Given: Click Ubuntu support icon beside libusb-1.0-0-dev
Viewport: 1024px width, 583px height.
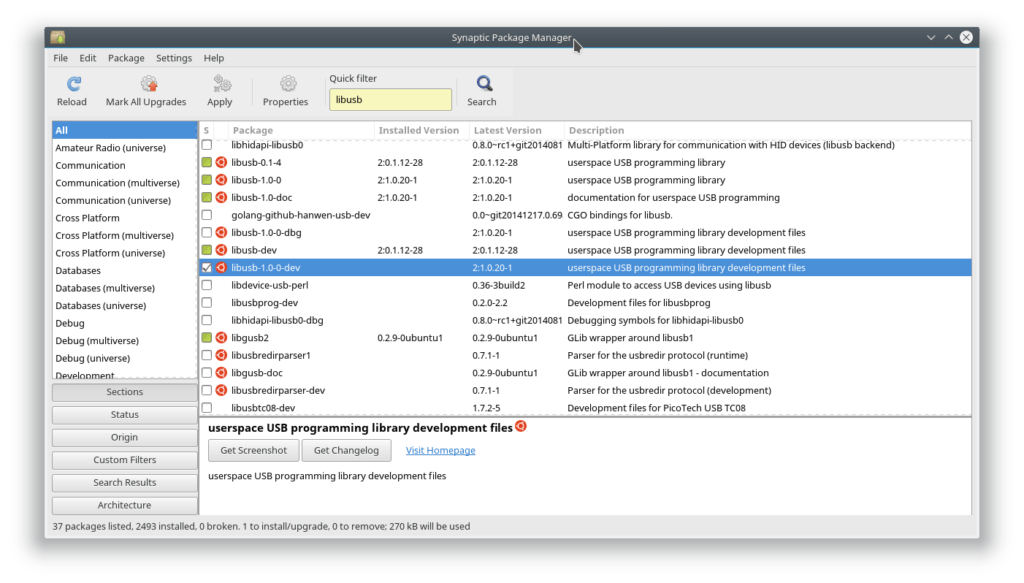Looking at the screenshot, I should coord(221,268).
